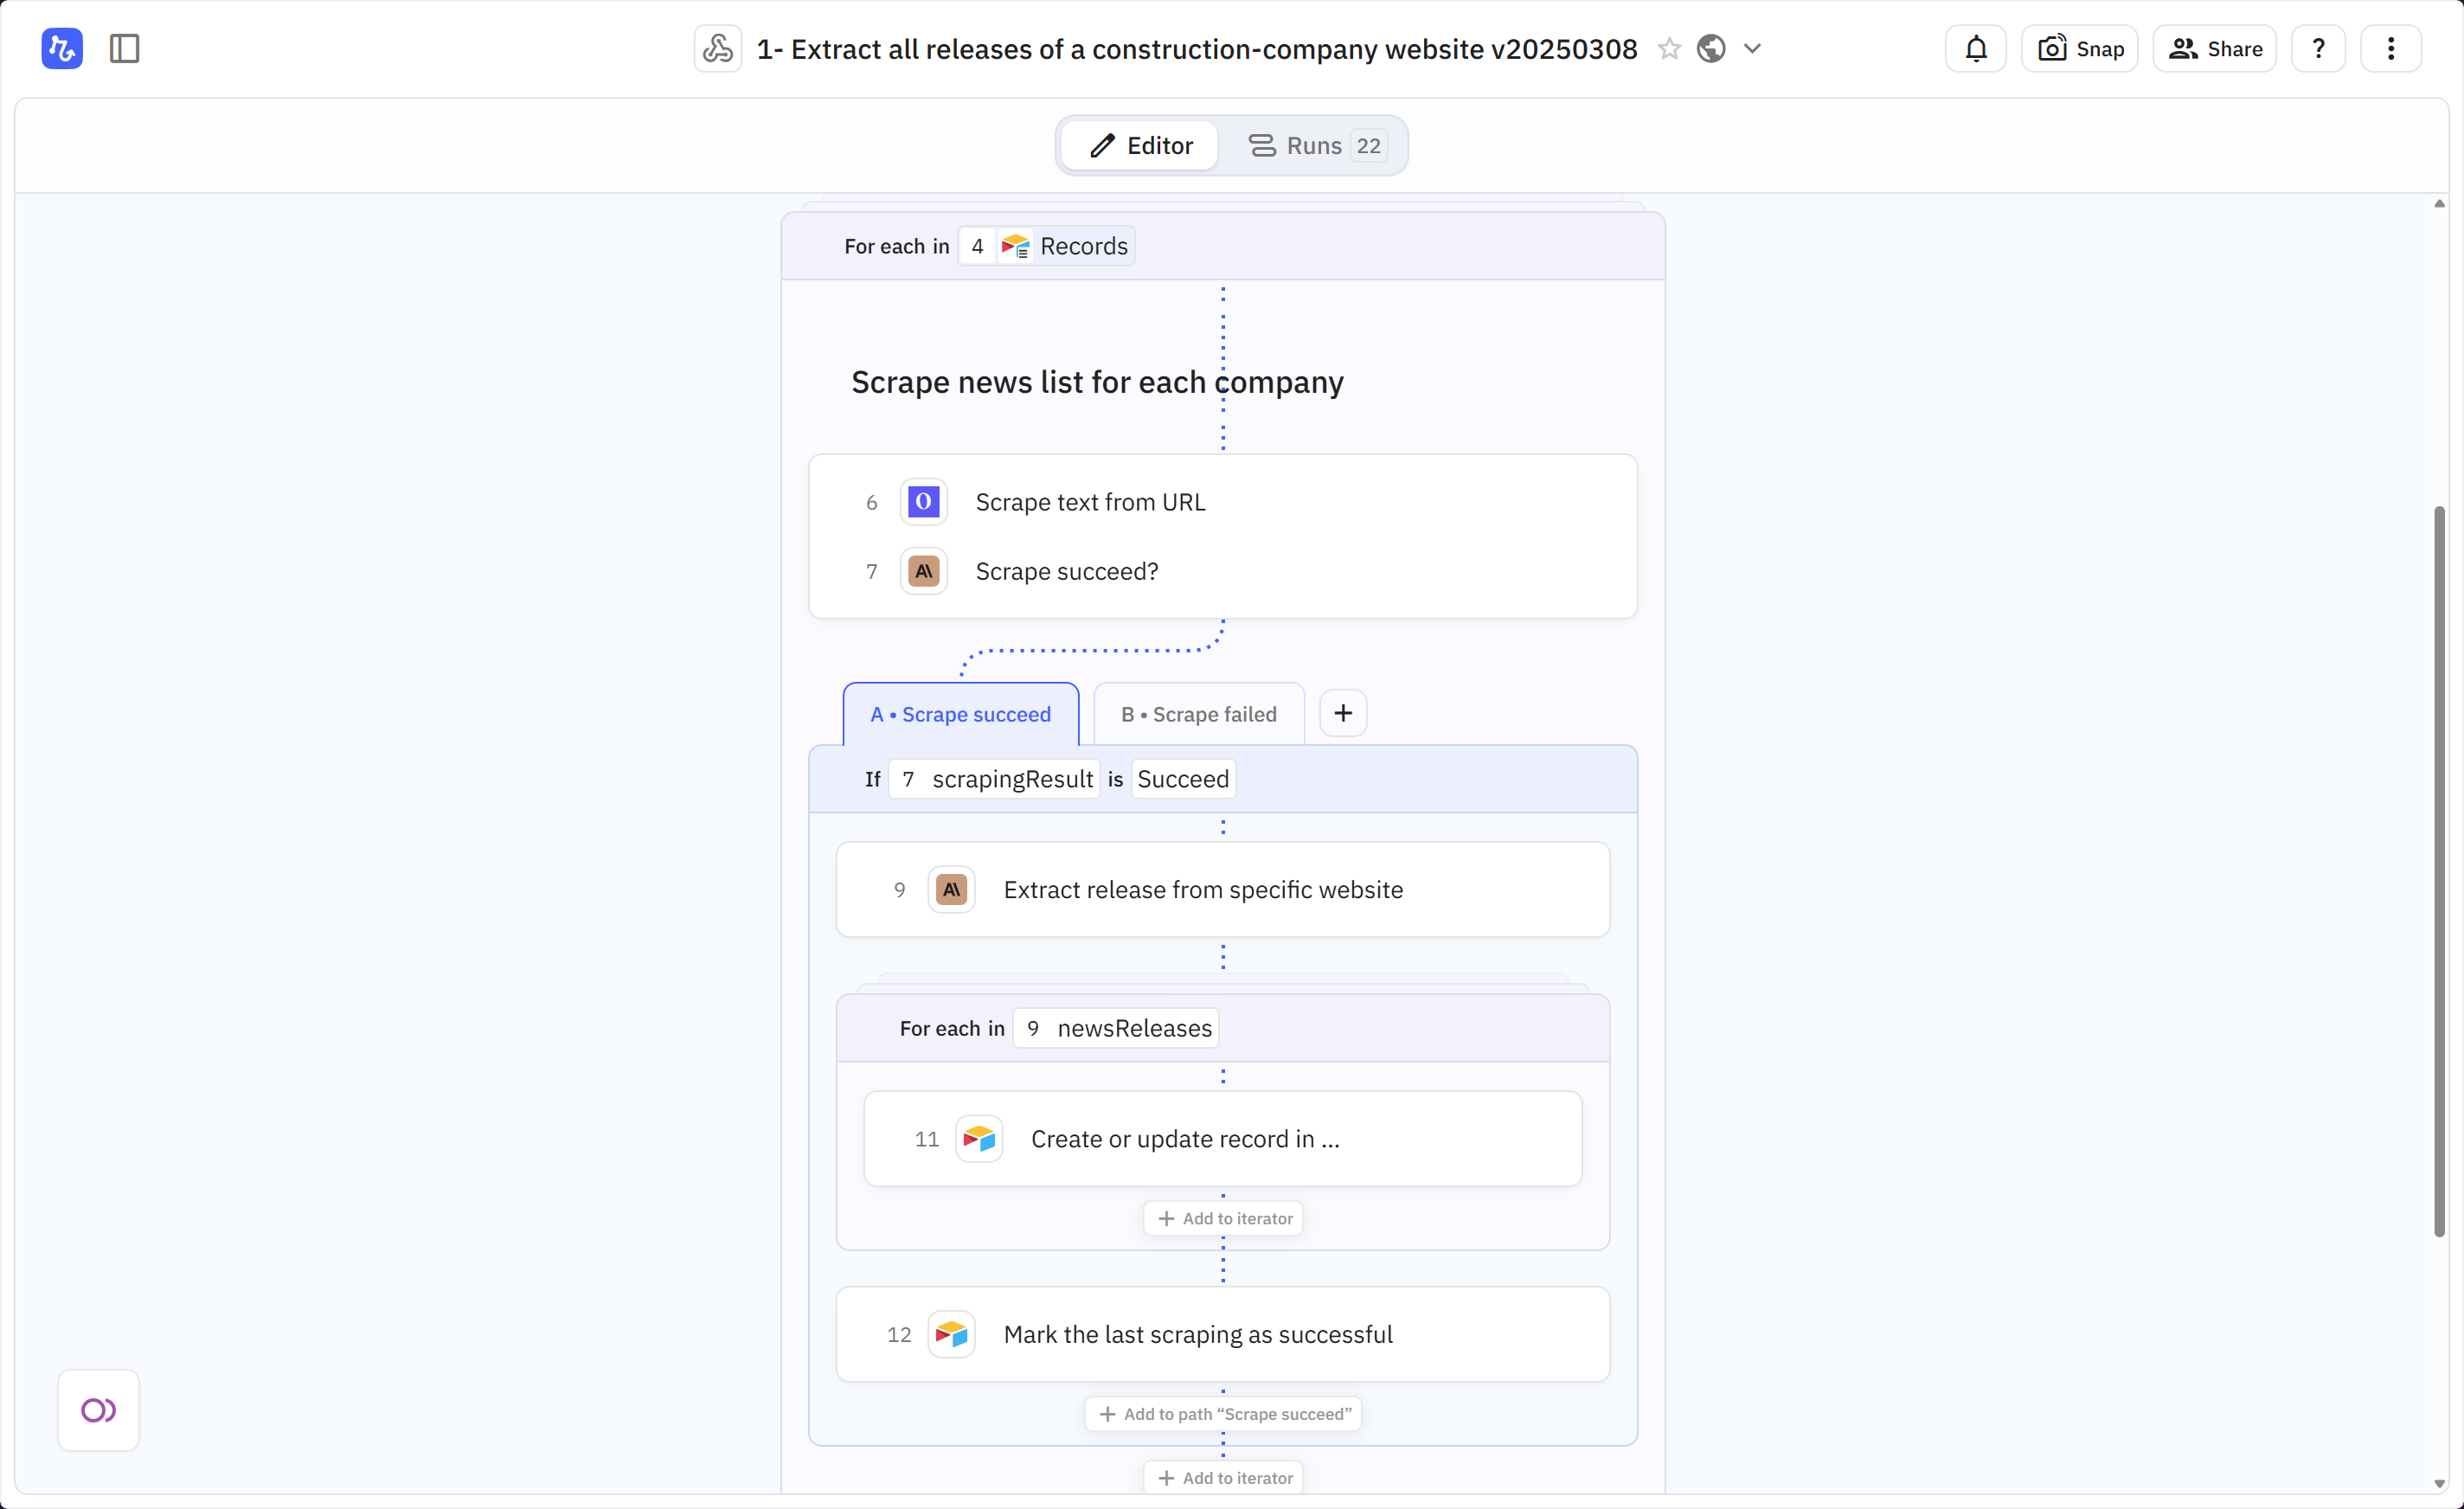Select the B Scrape failed path tab

pyautogui.click(x=1199, y=714)
